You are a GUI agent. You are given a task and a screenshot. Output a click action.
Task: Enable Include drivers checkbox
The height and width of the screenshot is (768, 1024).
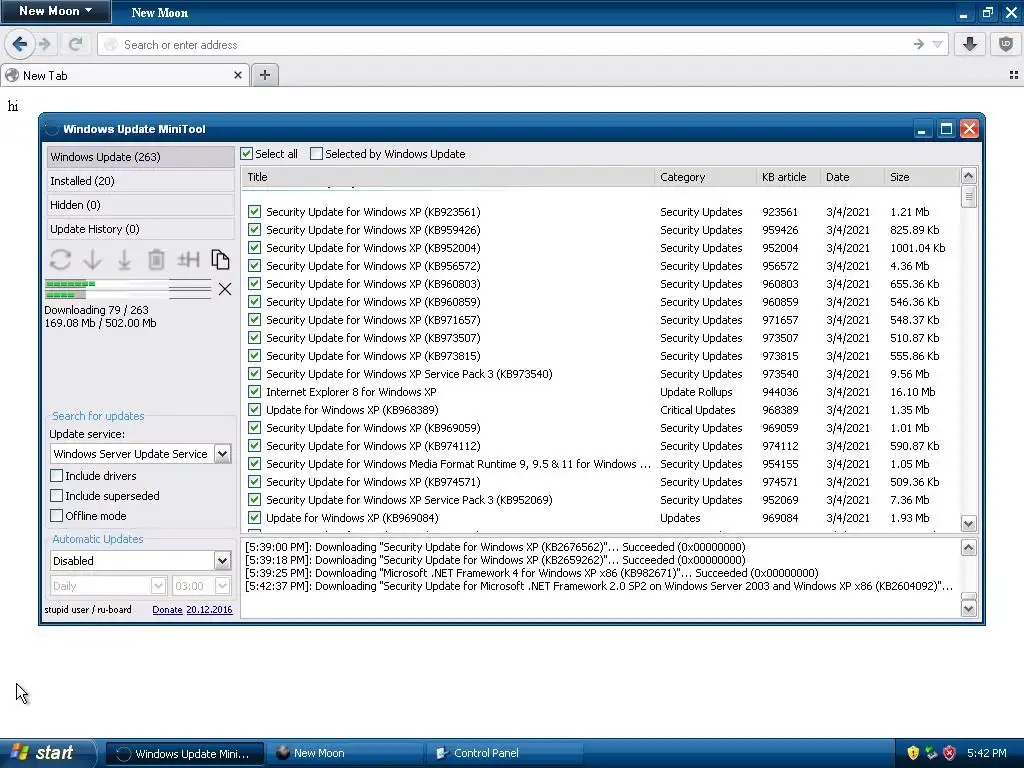[57, 475]
